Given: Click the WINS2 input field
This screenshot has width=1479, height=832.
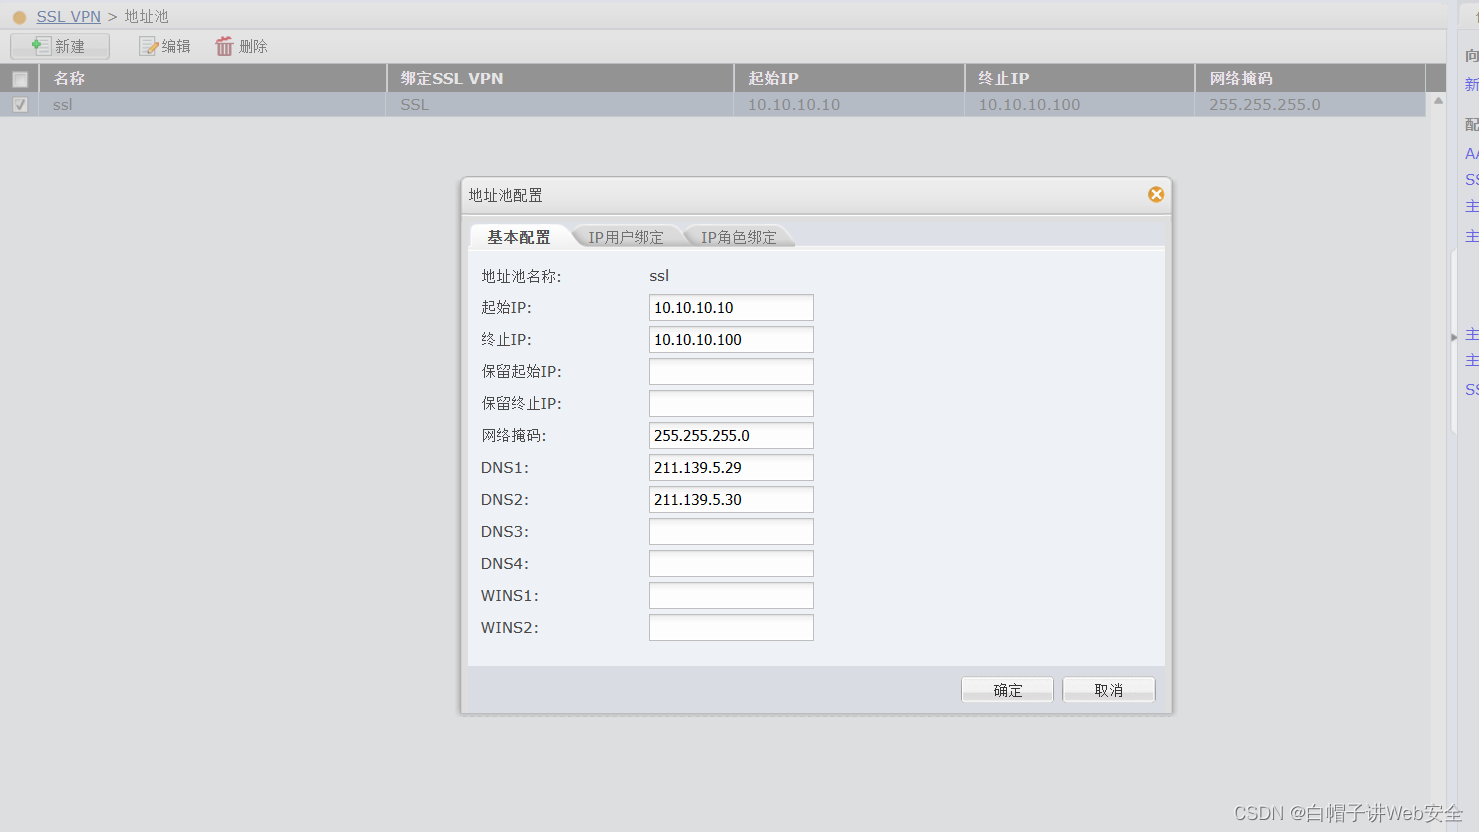Looking at the screenshot, I should (x=731, y=628).
